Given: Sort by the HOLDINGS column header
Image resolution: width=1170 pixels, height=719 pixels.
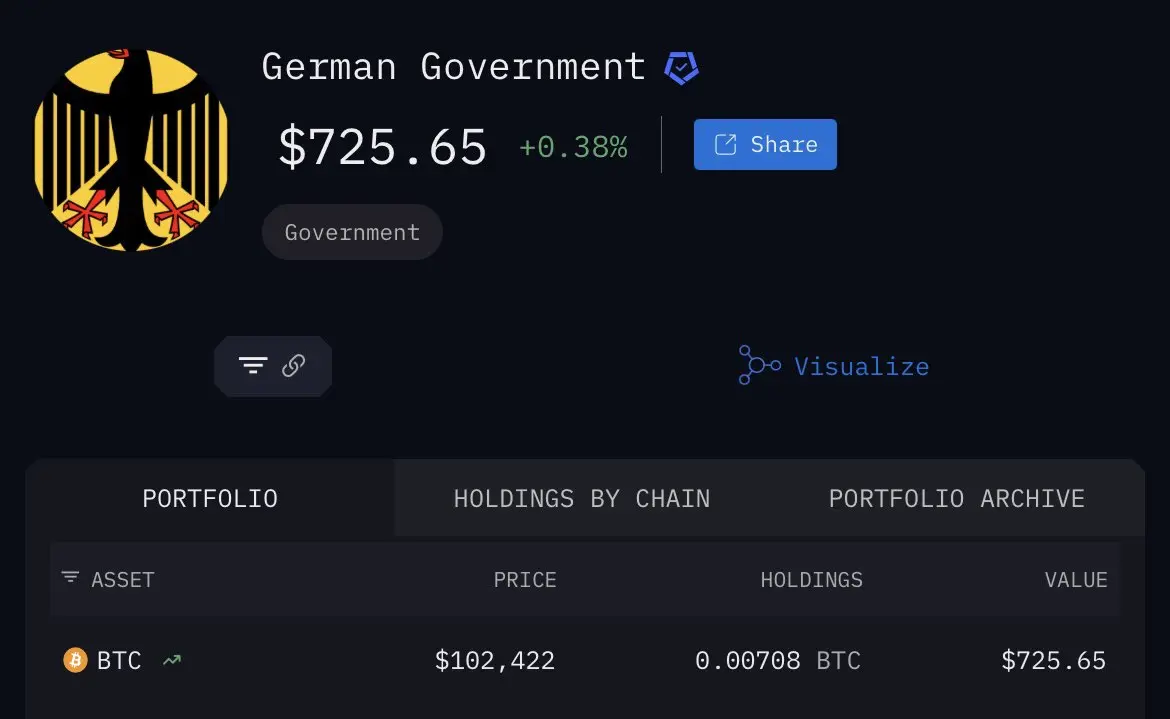Looking at the screenshot, I should [x=811, y=580].
